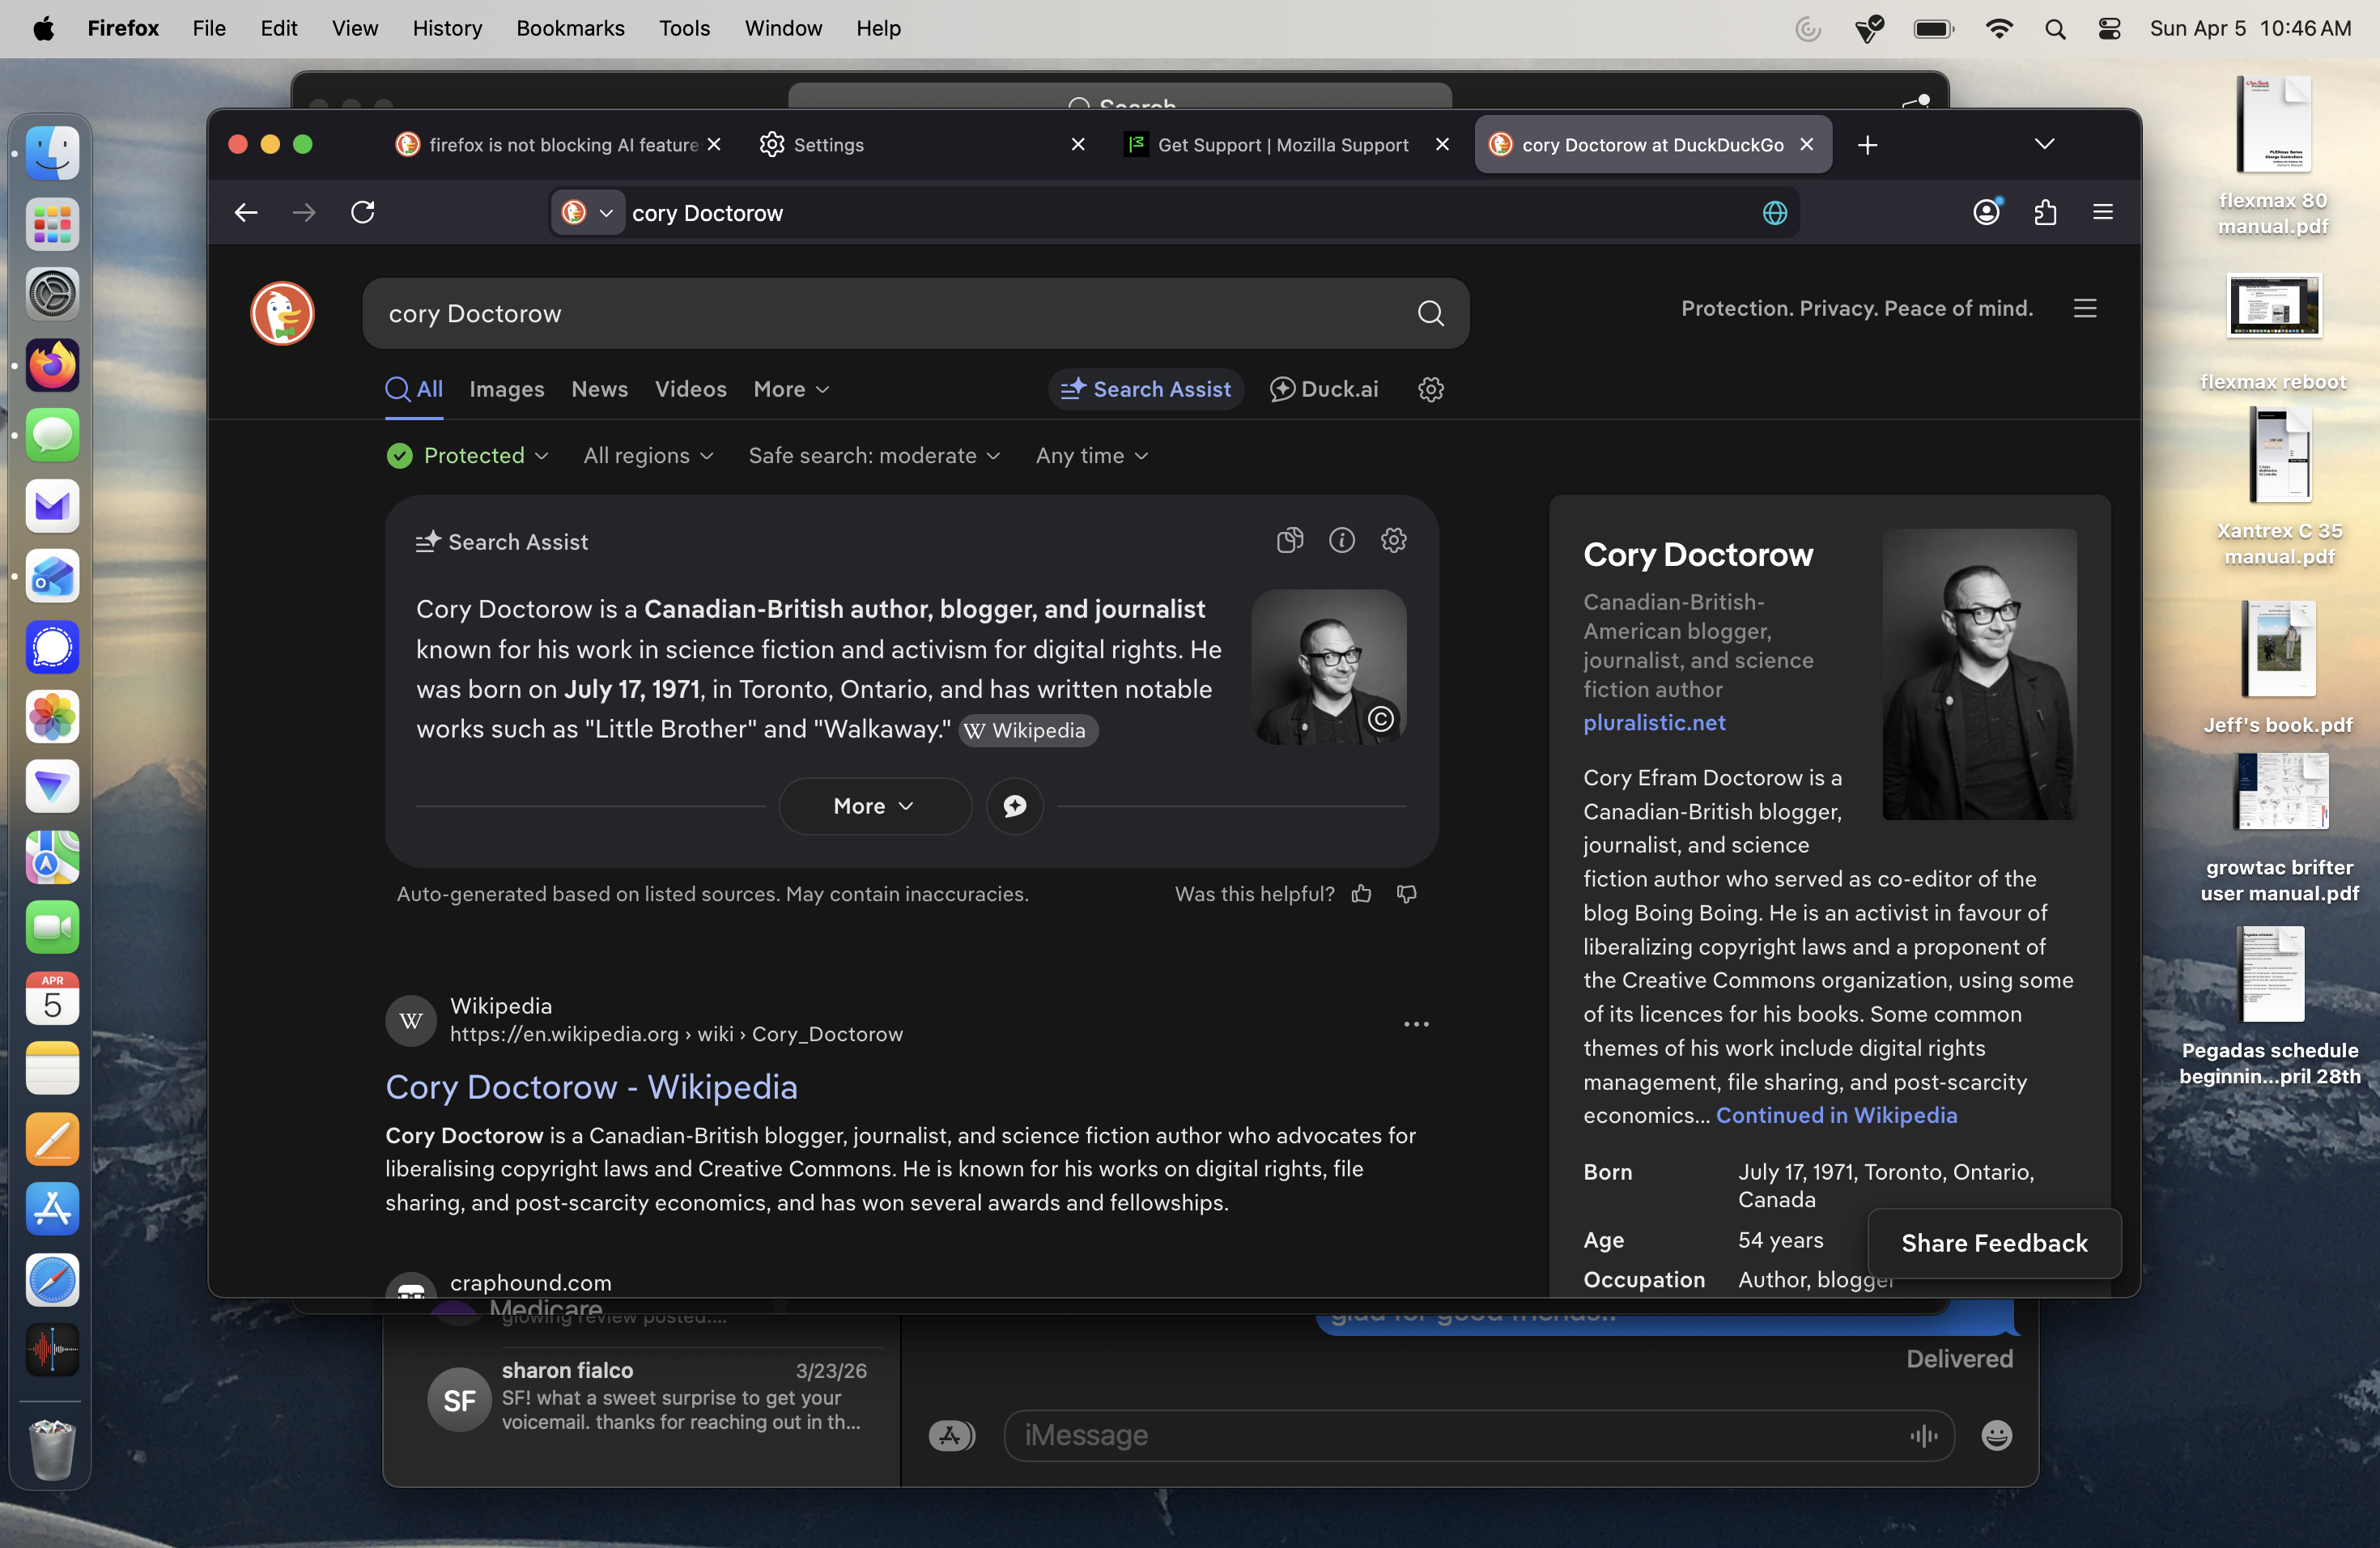Image resolution: width=2380 pixels, height=1548 pixels.
Task: Expand the Any time filter
Action: tap(1091, 456)
